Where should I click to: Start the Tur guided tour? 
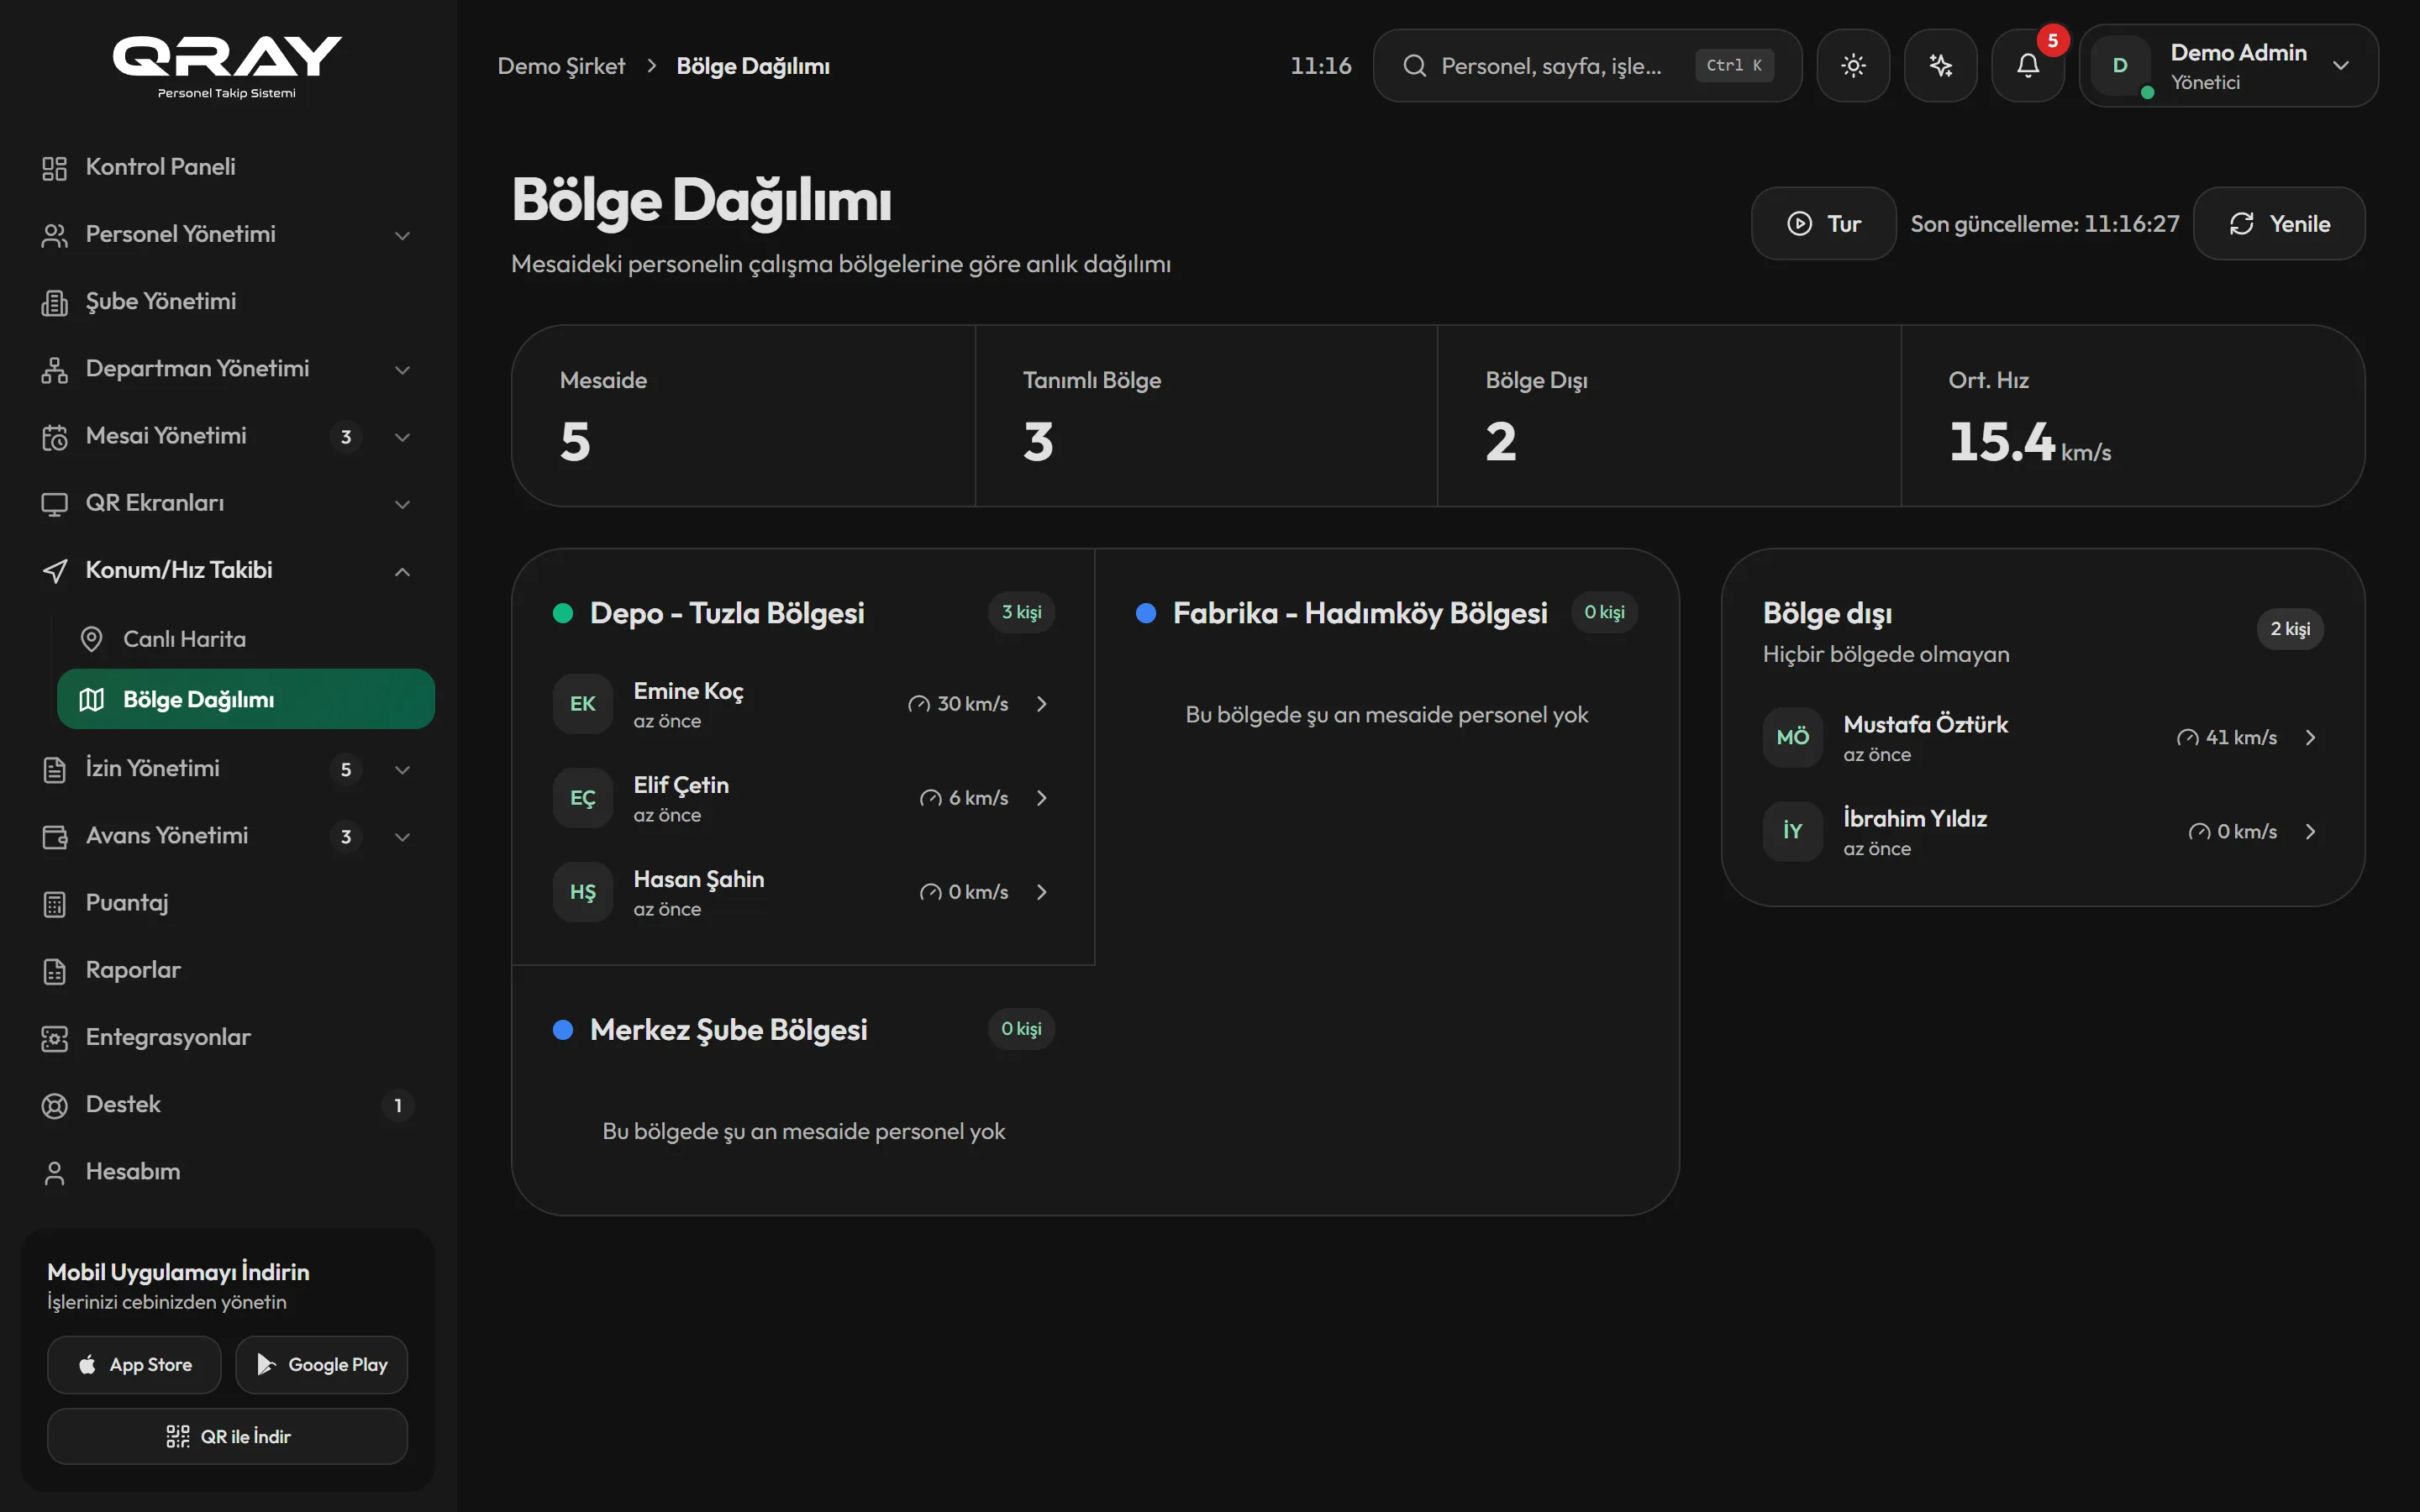point(1823,224)
